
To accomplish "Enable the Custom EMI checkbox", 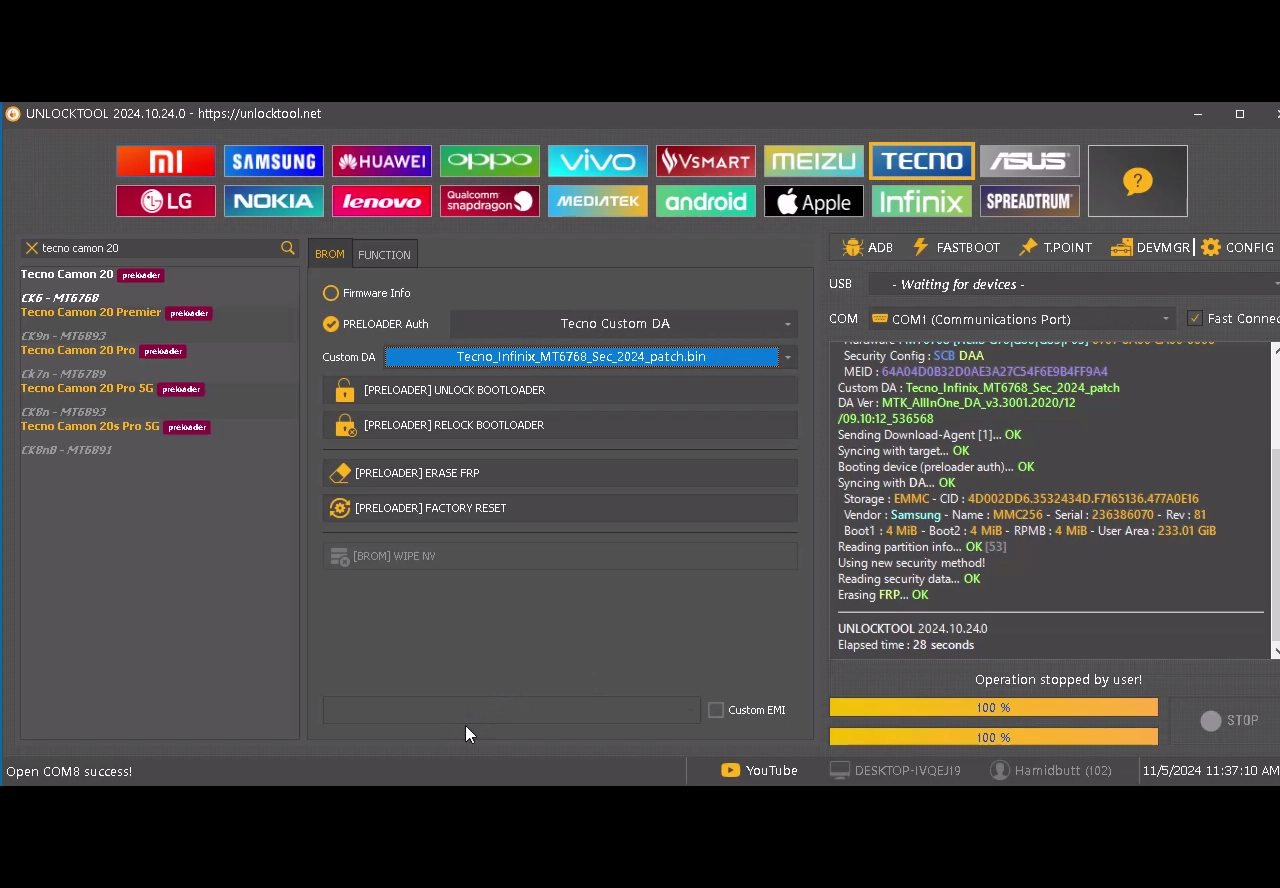I will click(716, 710).
